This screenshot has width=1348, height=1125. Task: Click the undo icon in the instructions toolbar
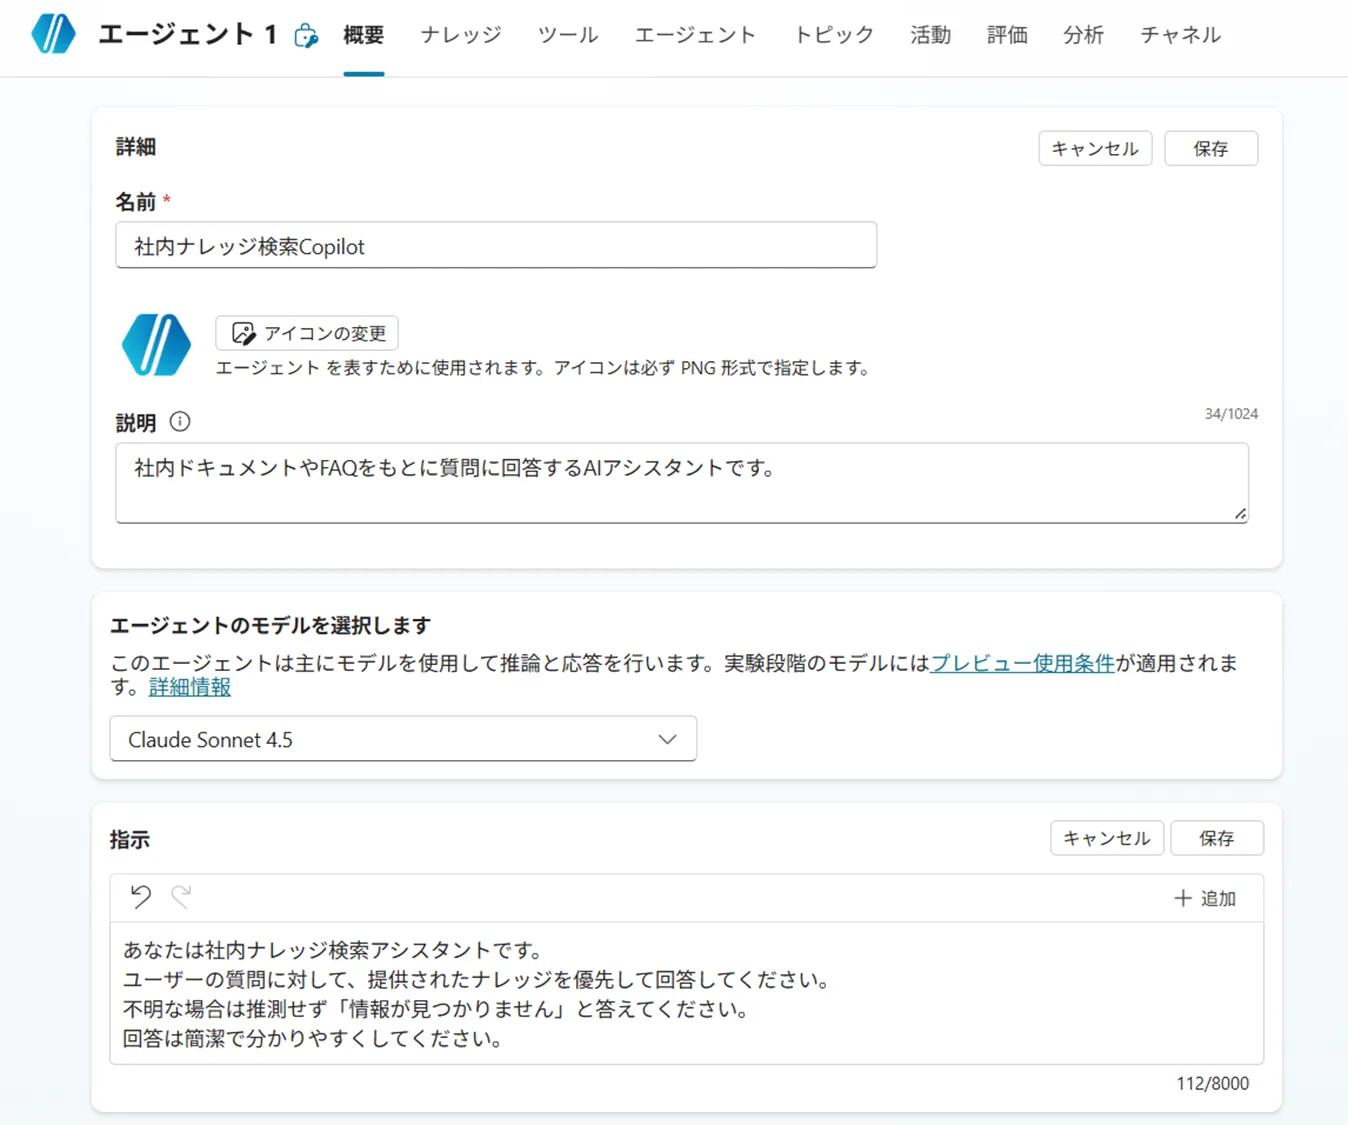[x=140, y=897]
